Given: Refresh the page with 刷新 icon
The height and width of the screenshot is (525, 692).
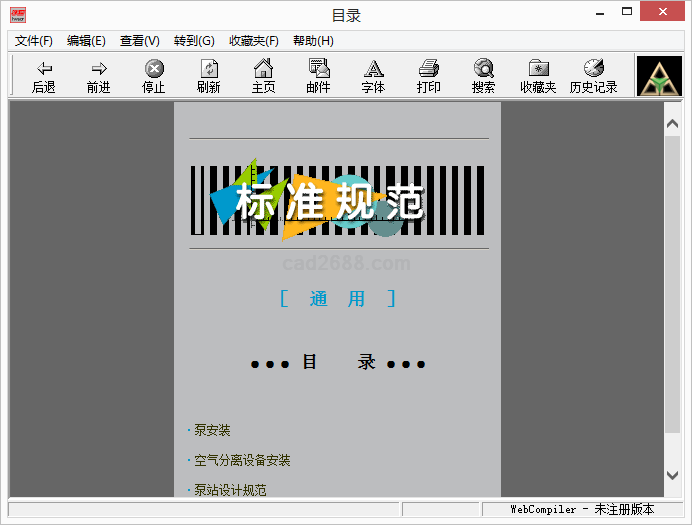Looking at the screenshot, I should pyautogui.click(x=208, y=69).
